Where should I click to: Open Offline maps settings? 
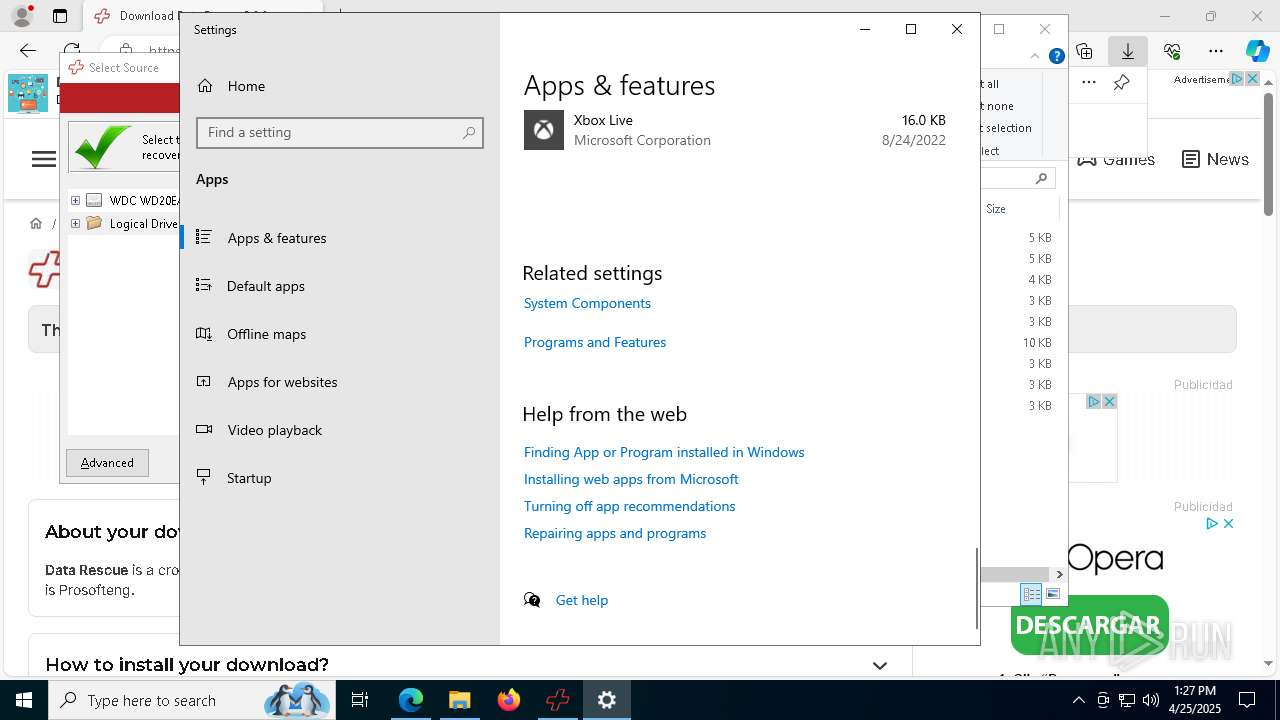pyautogui.click(x=340, y=334)
